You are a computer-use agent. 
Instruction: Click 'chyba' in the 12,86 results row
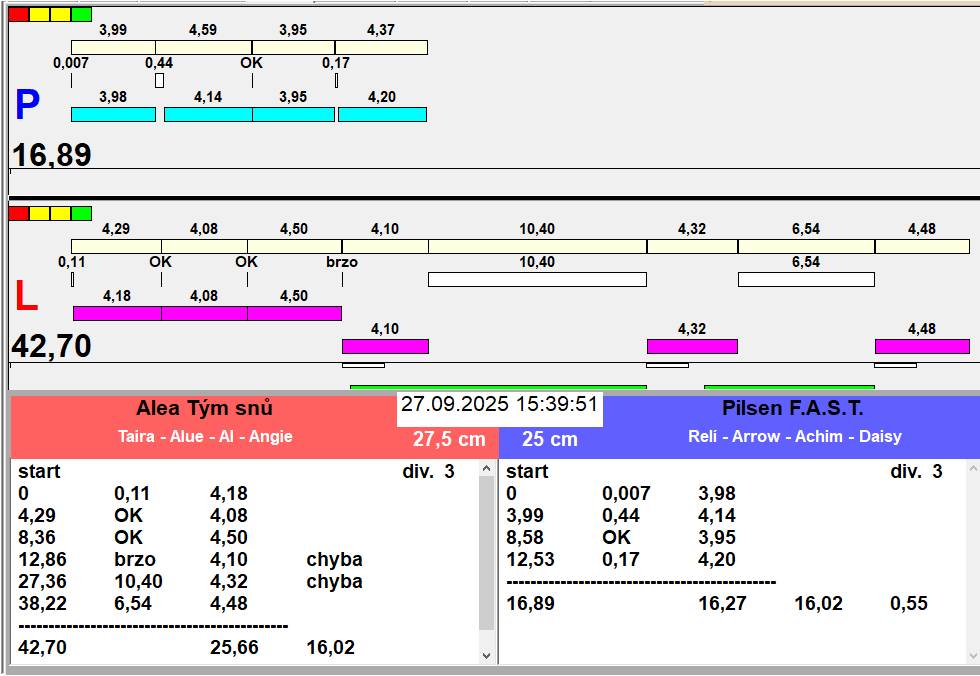pyautogui.click(x=334, y=559)
